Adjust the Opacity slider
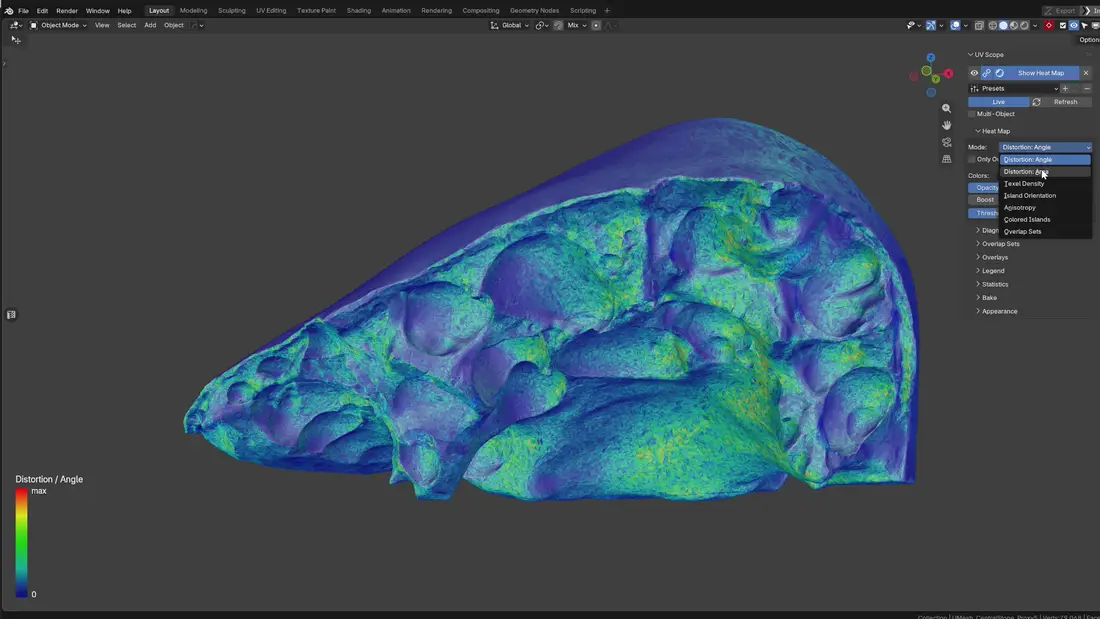This screenshot has width=1100, height=619. (x=984, y=187)
